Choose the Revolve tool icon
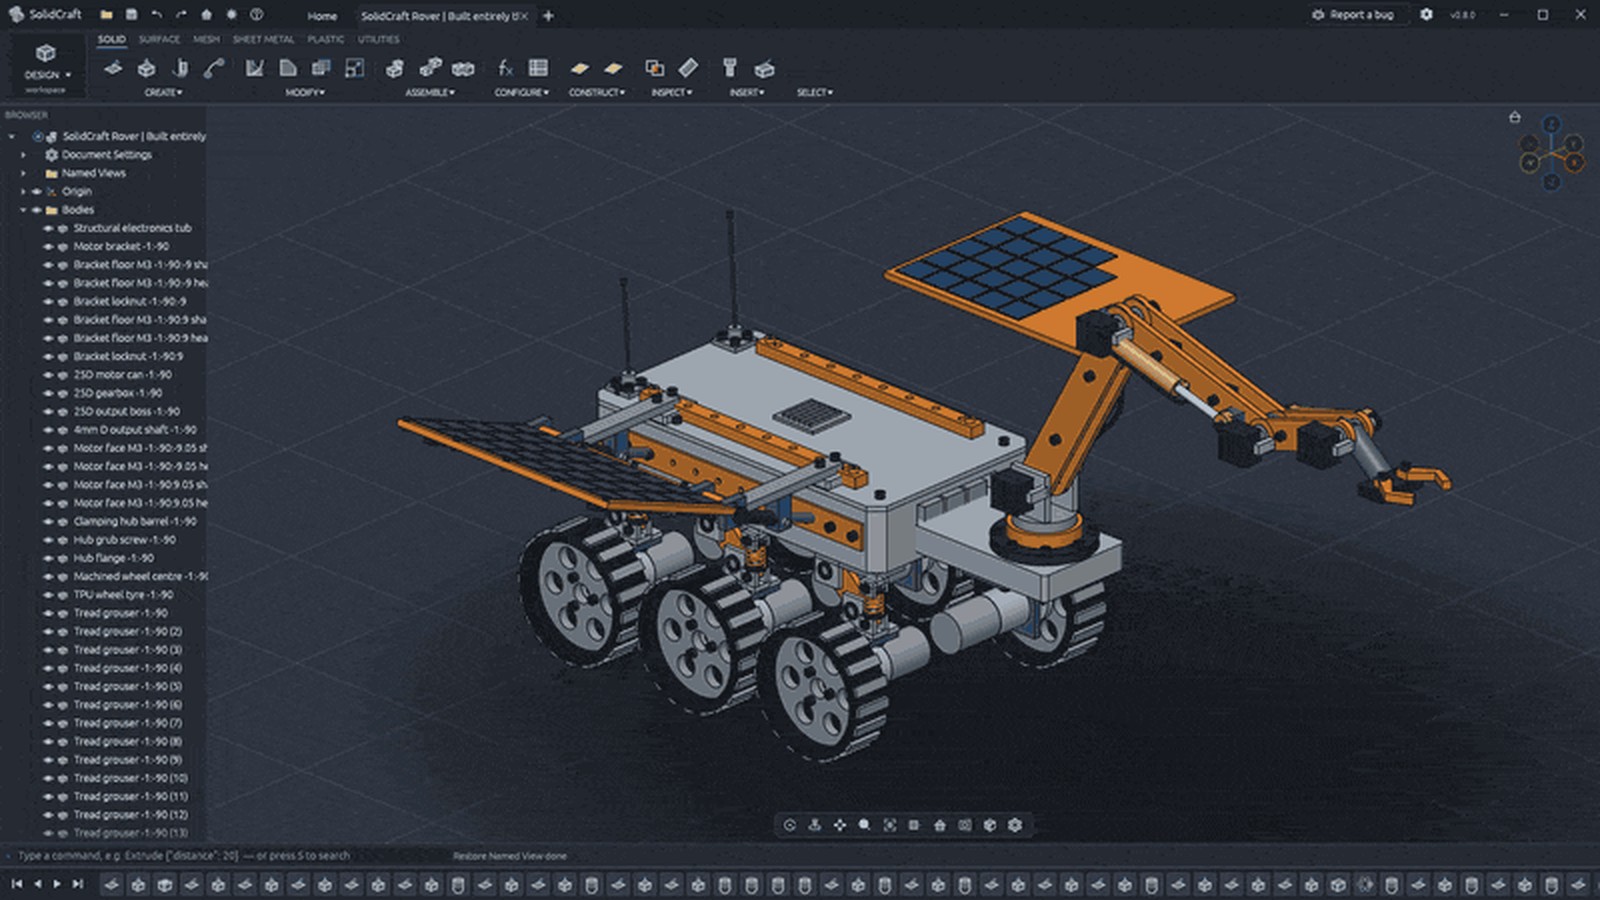Image resolution: width=1600 pixels, height=900 pixels. 180,68
